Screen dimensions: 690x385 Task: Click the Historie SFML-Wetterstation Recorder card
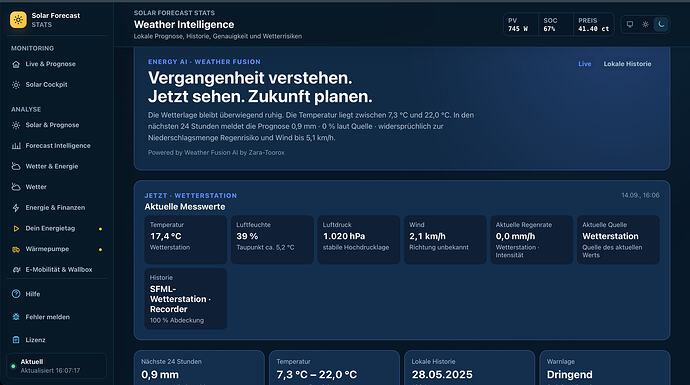point(186,299)
